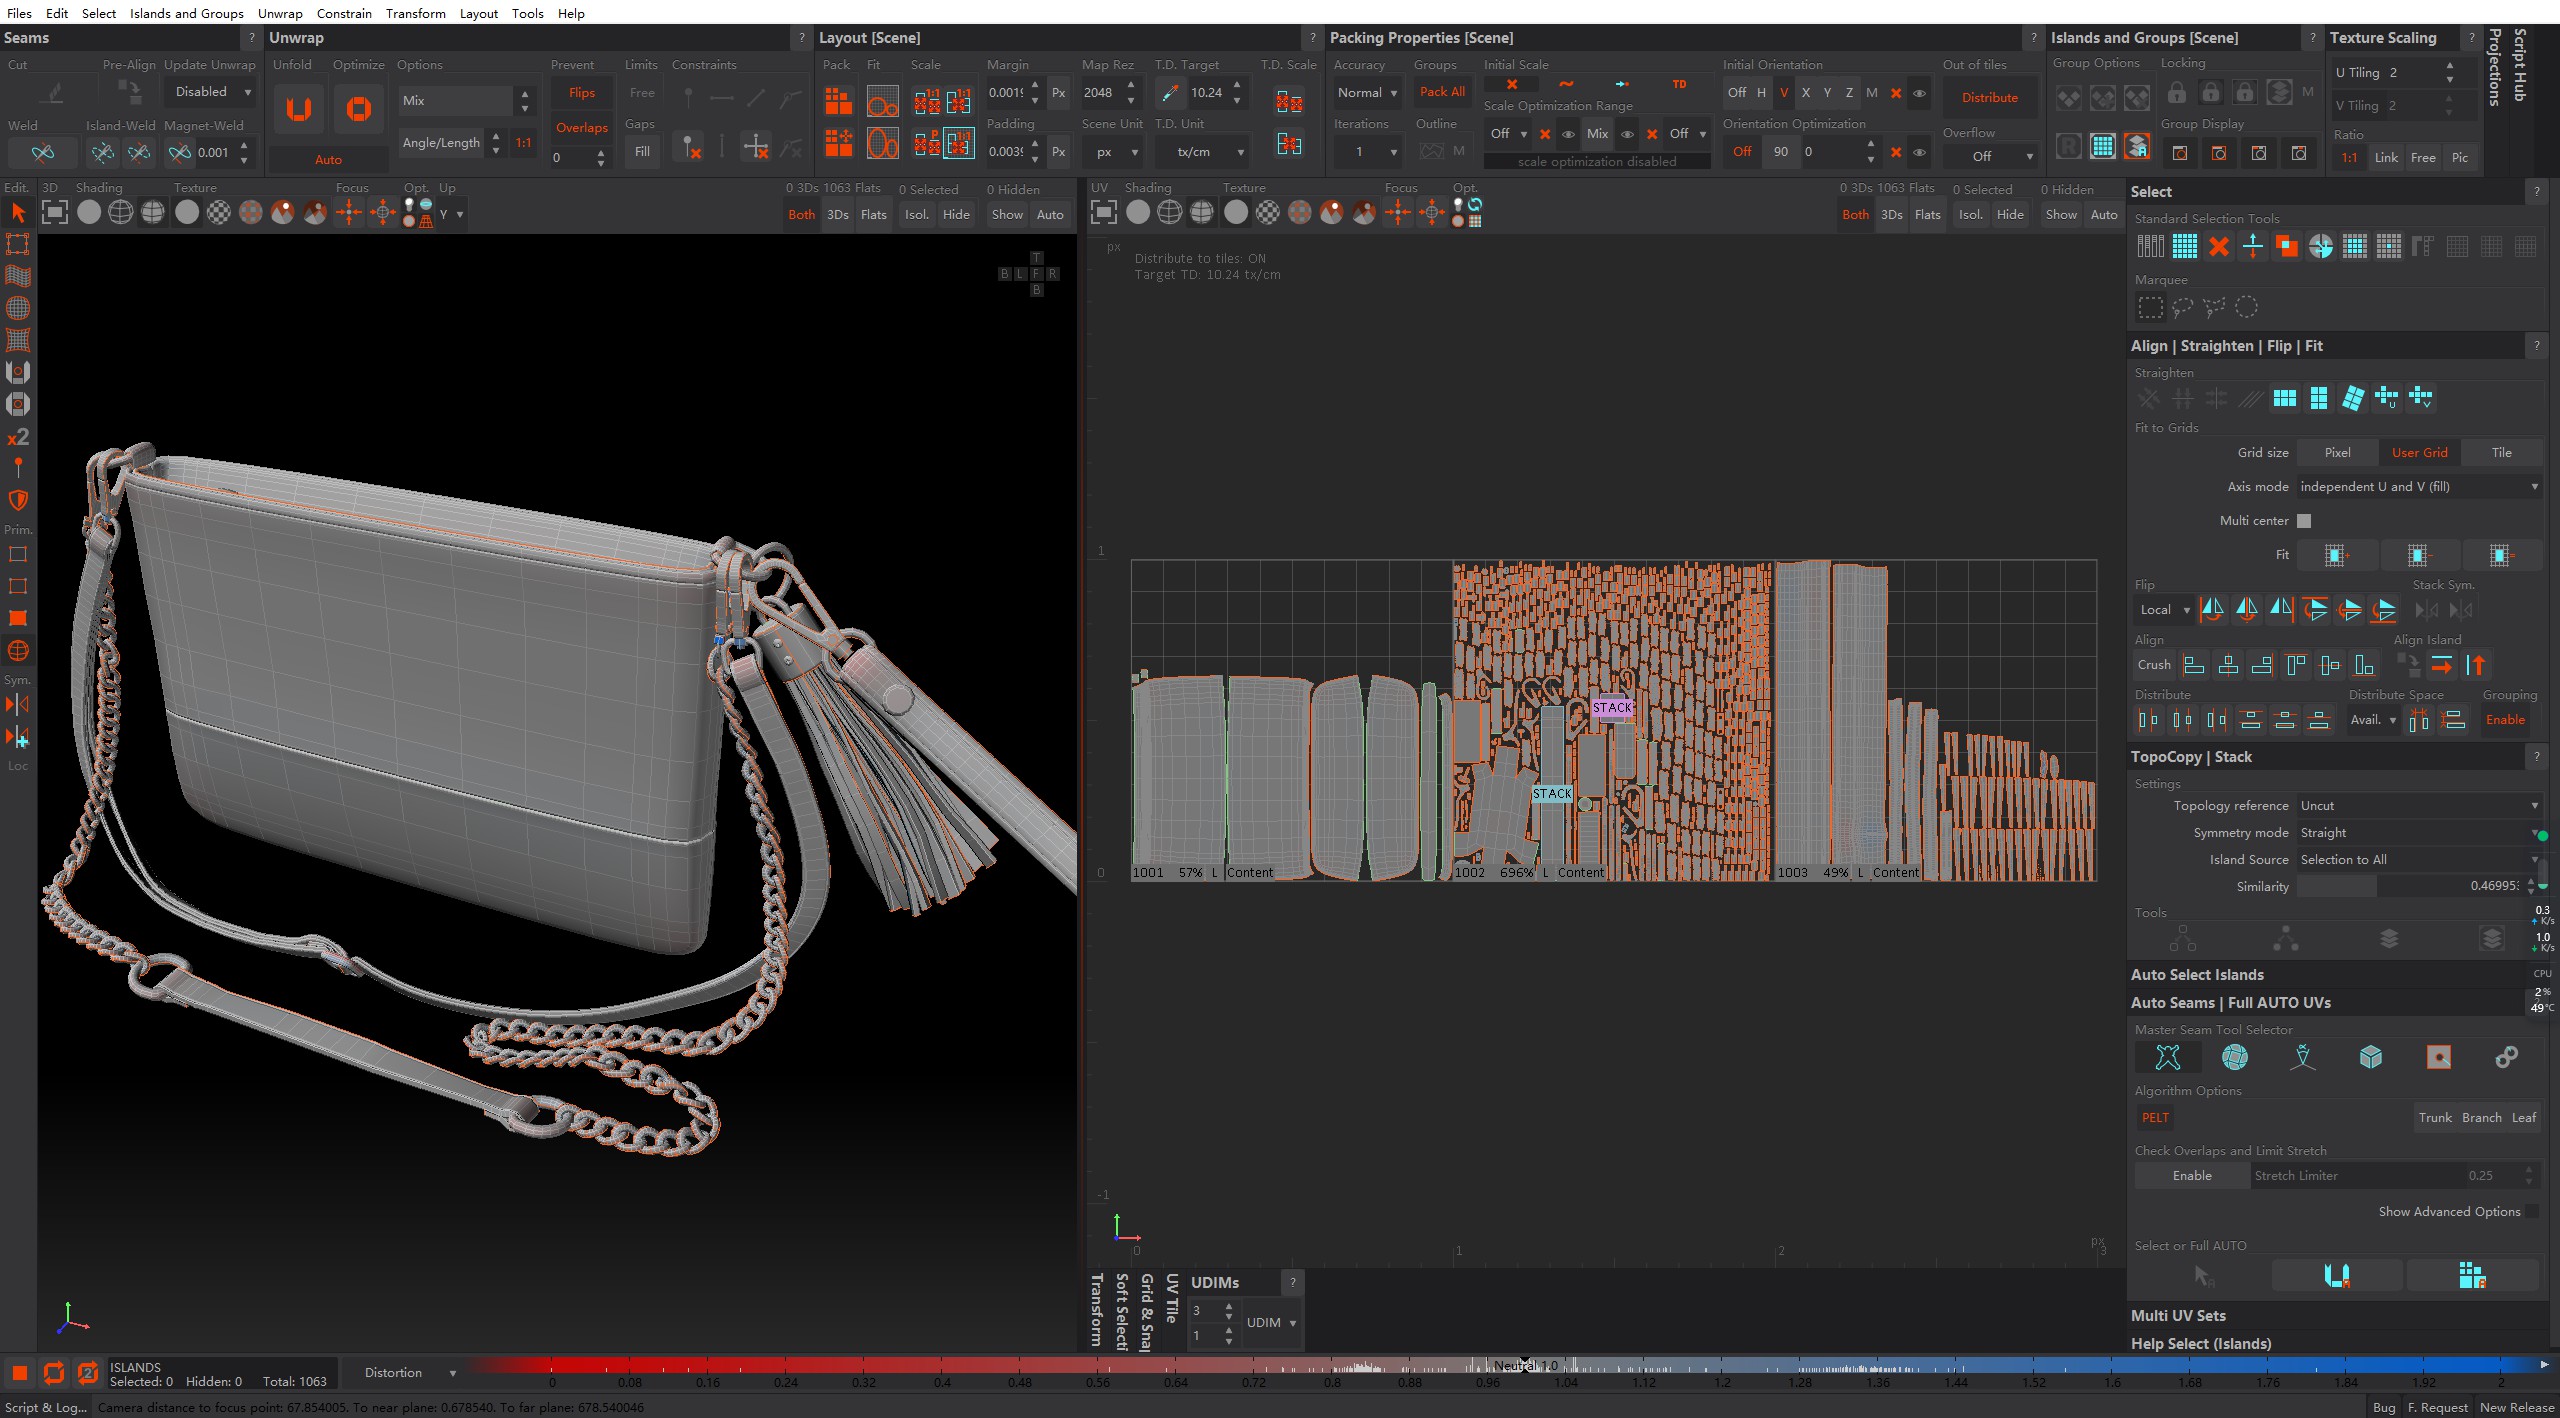Open the Accuracy Normal dropdown

tap(1367, 93)
